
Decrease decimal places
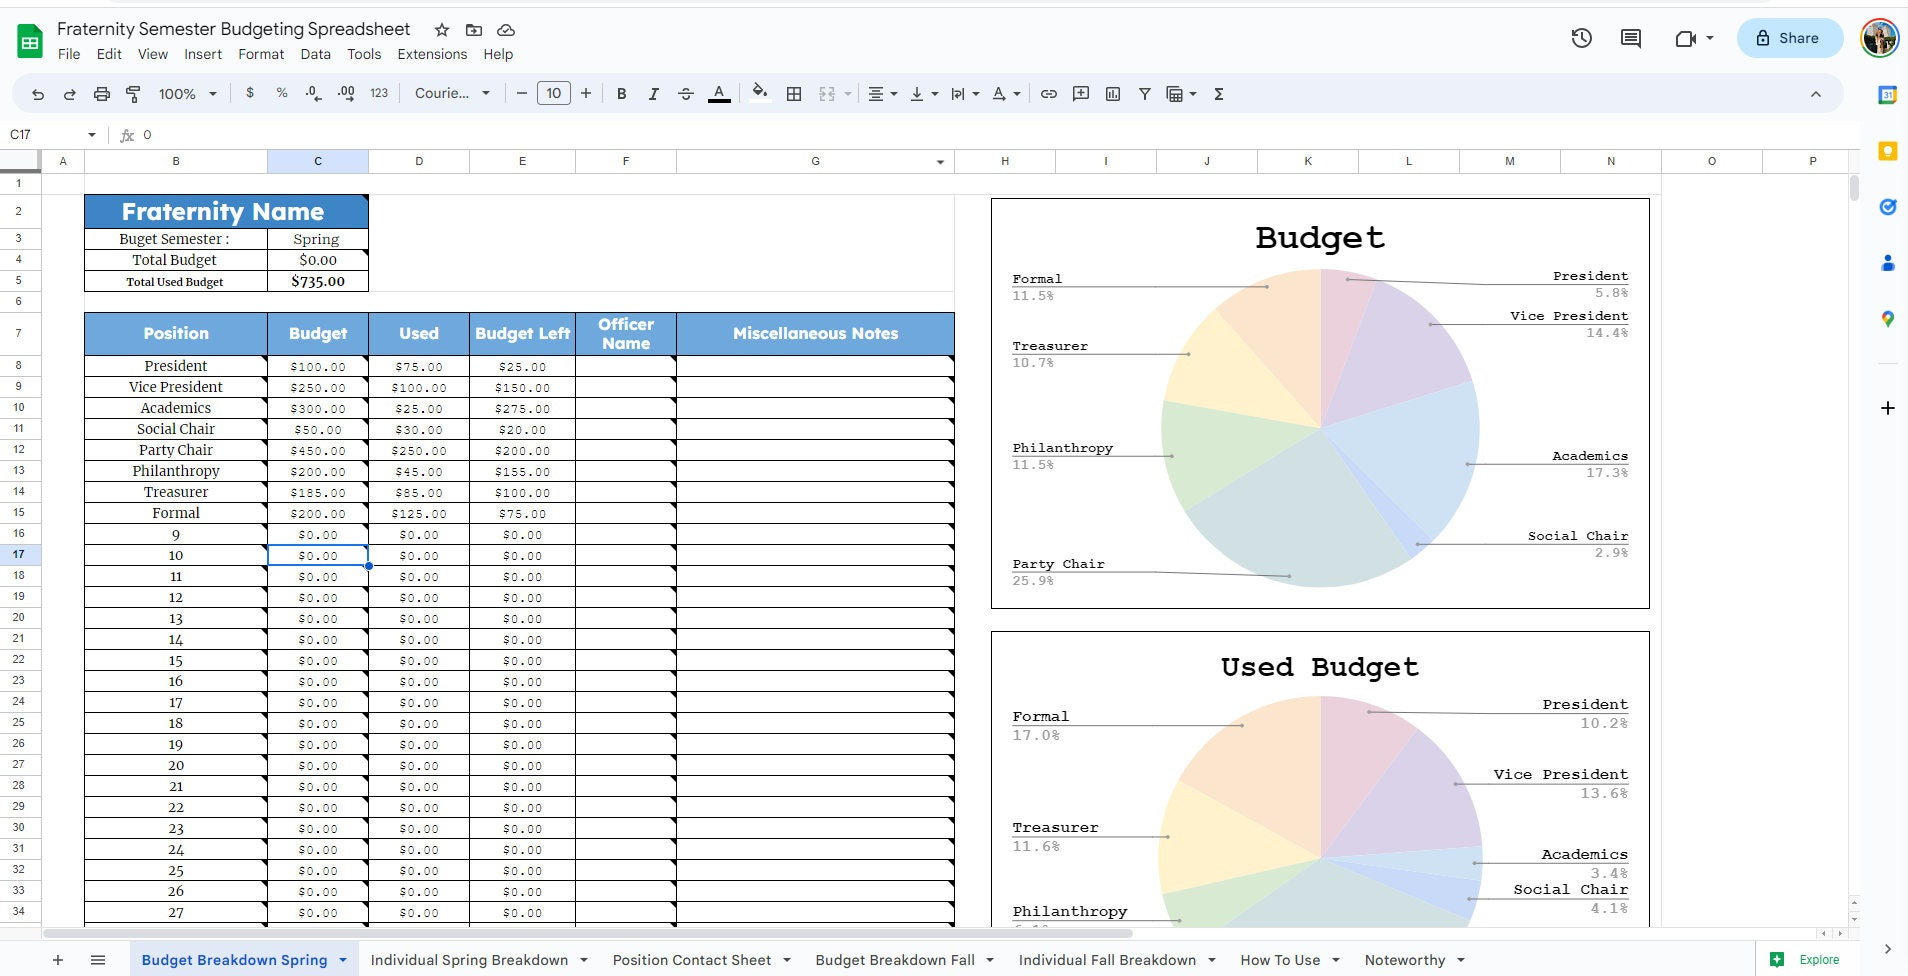click(314, 93)
